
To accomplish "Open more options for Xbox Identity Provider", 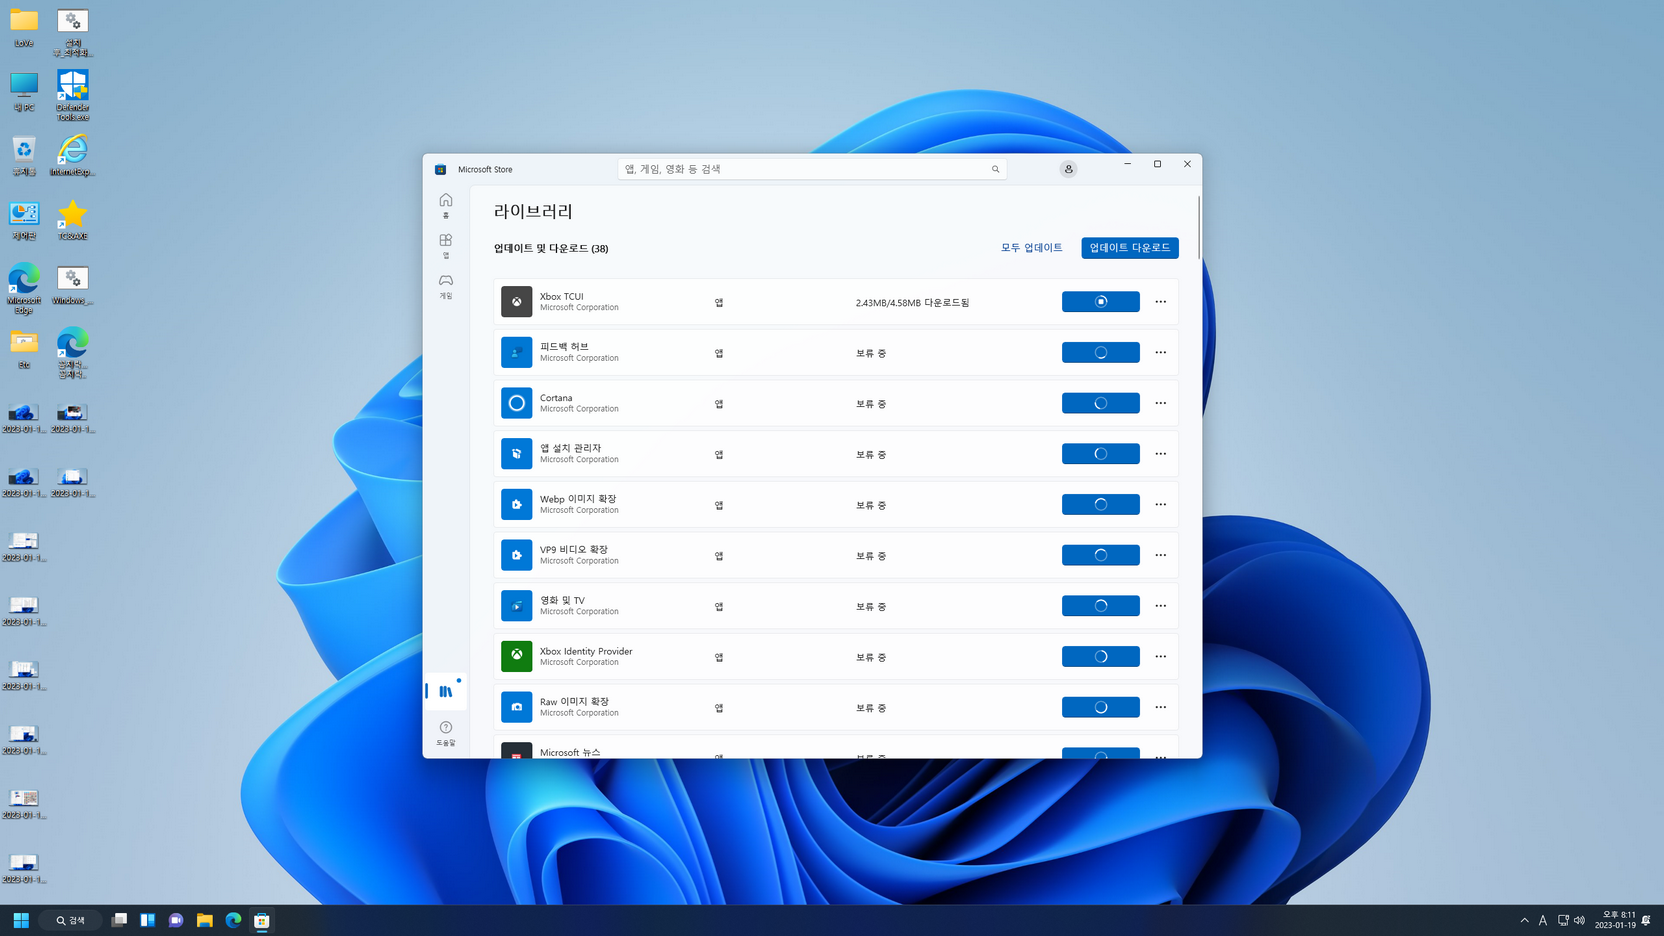I will 1160,656.
